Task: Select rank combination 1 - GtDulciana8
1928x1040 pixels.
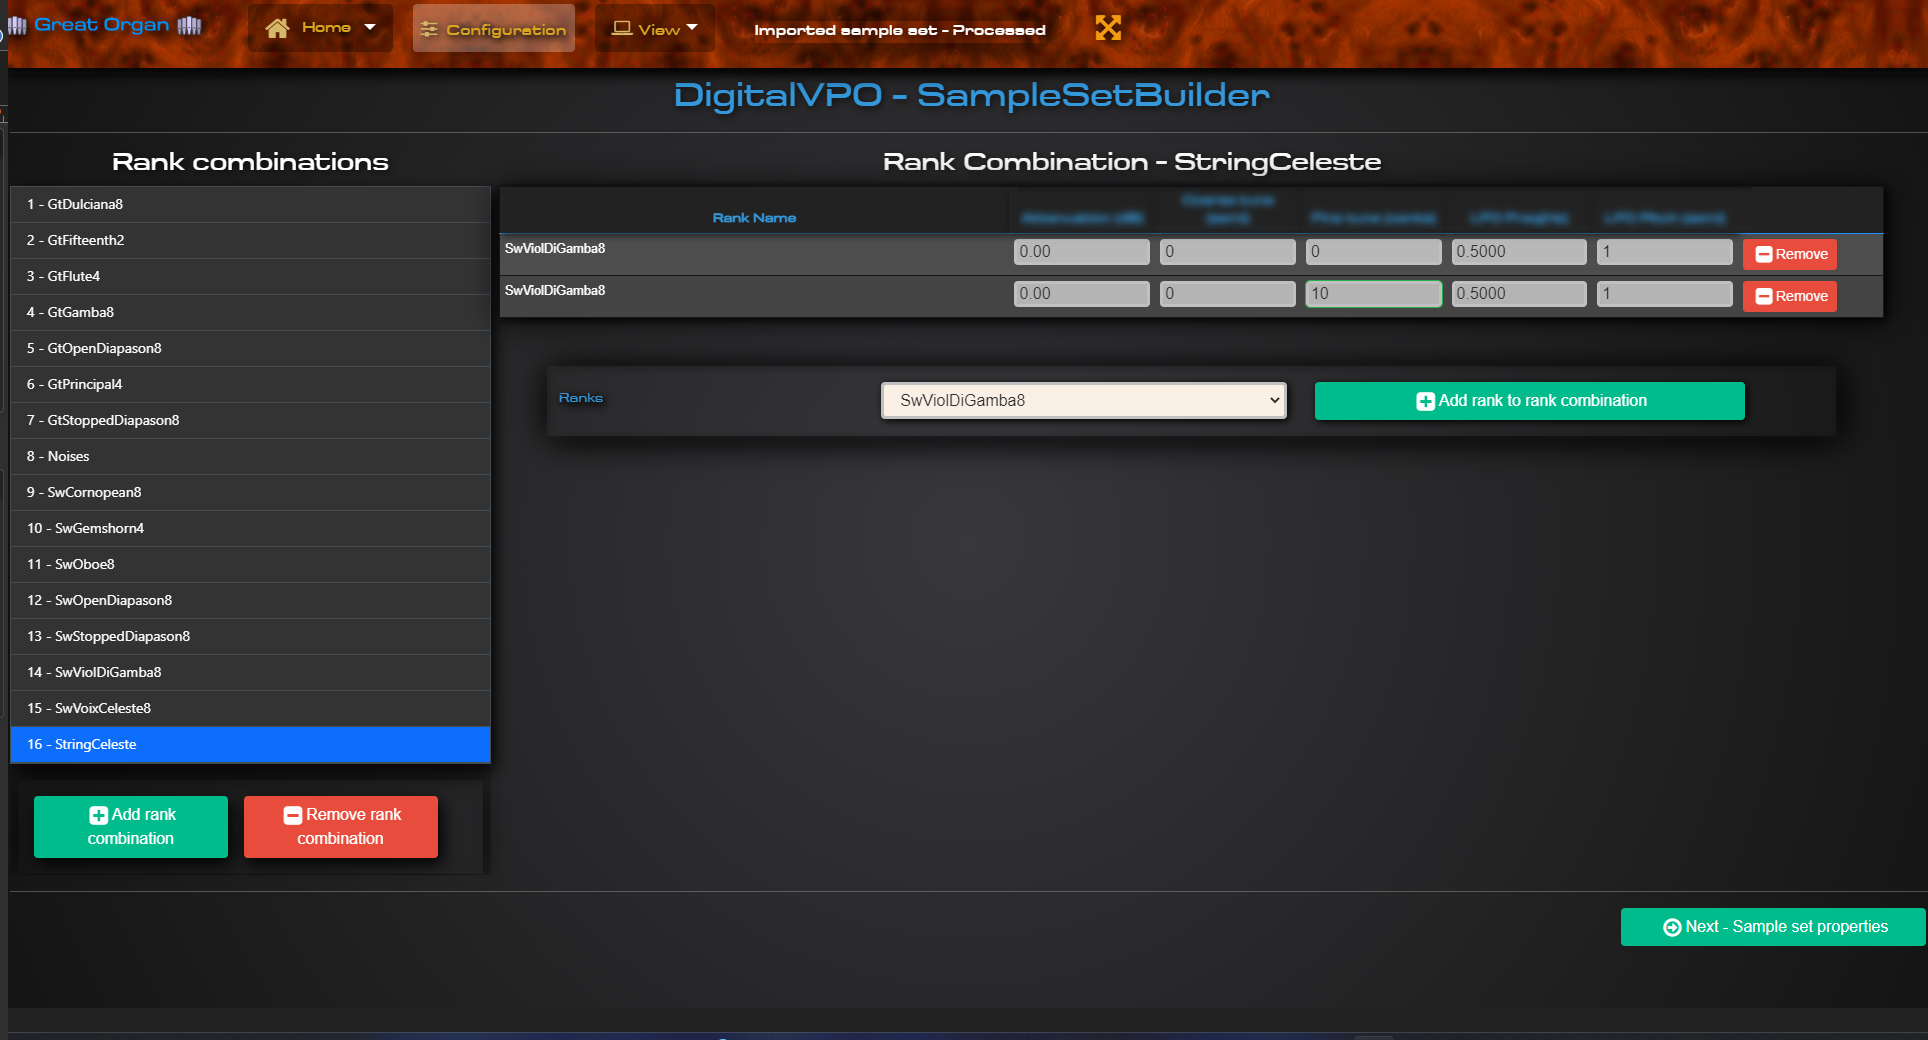Action: point(250,204)
